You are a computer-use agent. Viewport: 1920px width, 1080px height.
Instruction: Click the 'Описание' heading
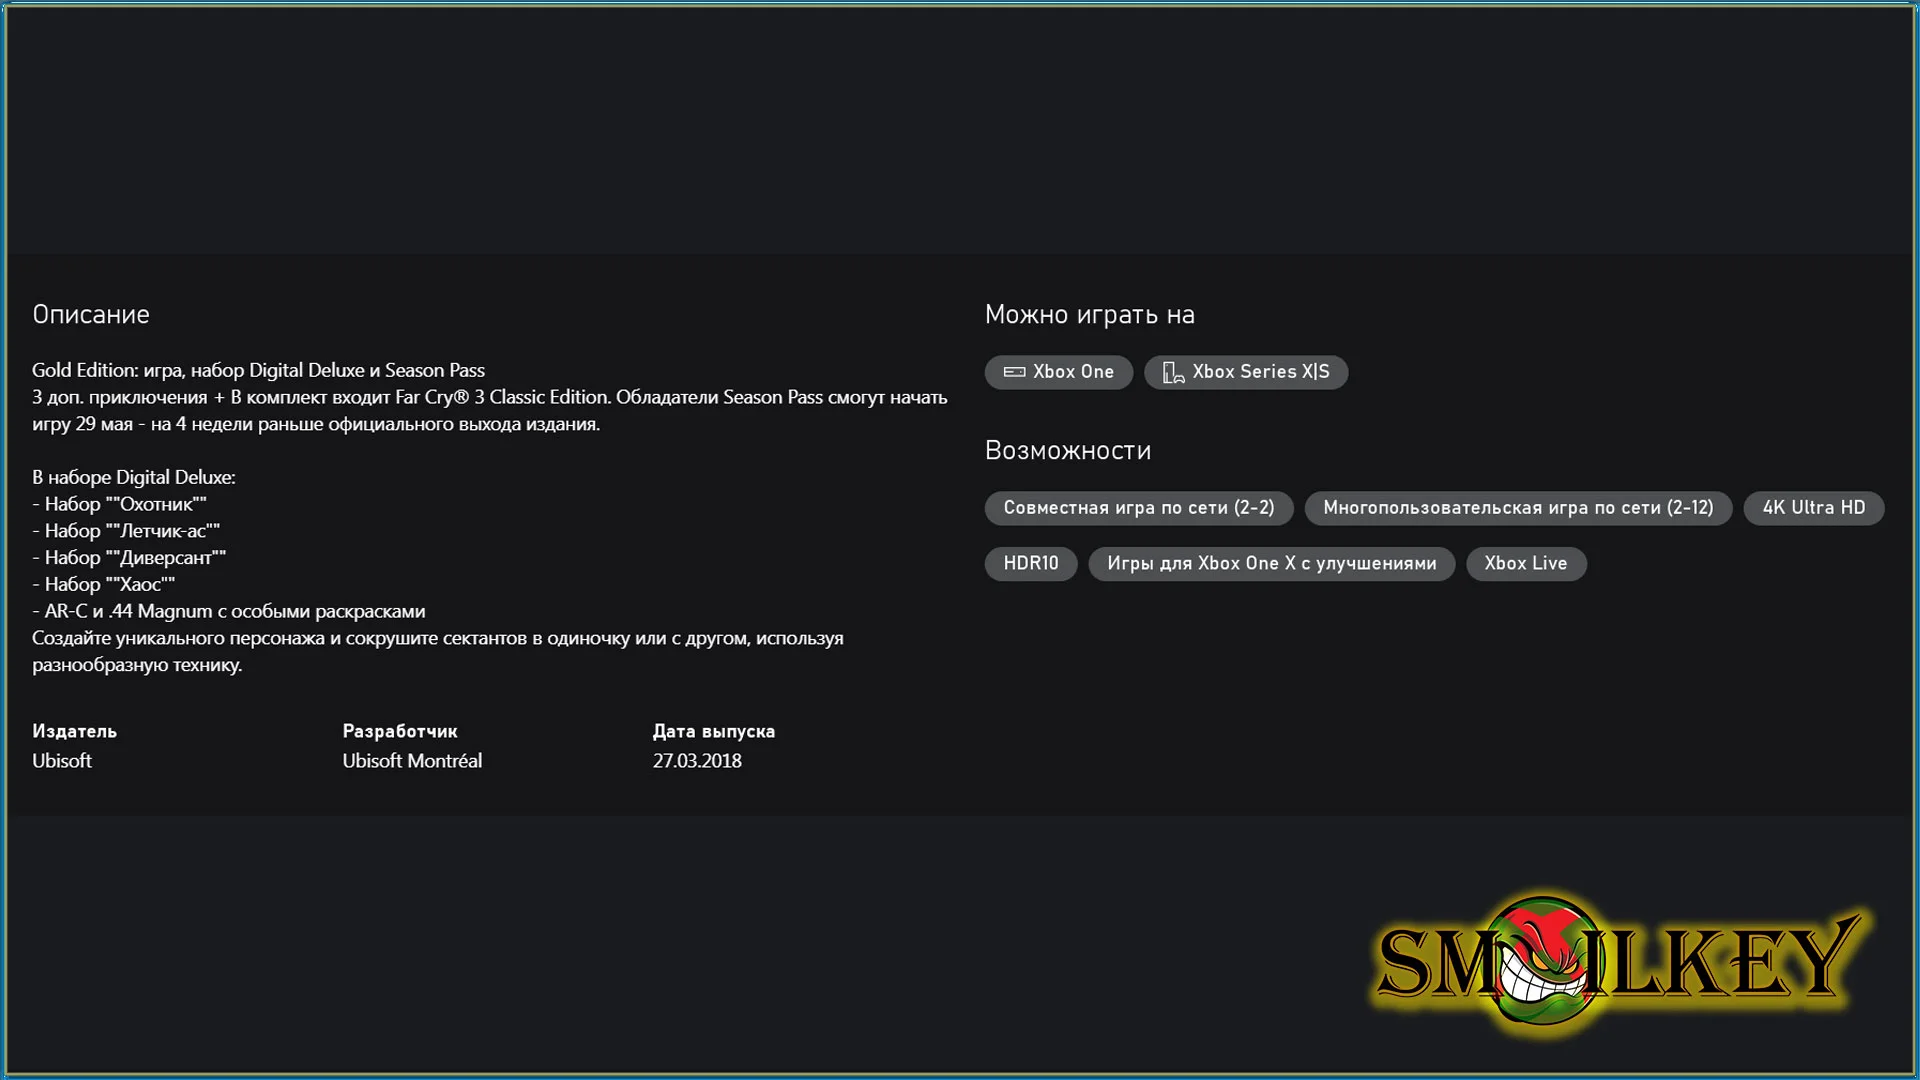tap(91, 315)
